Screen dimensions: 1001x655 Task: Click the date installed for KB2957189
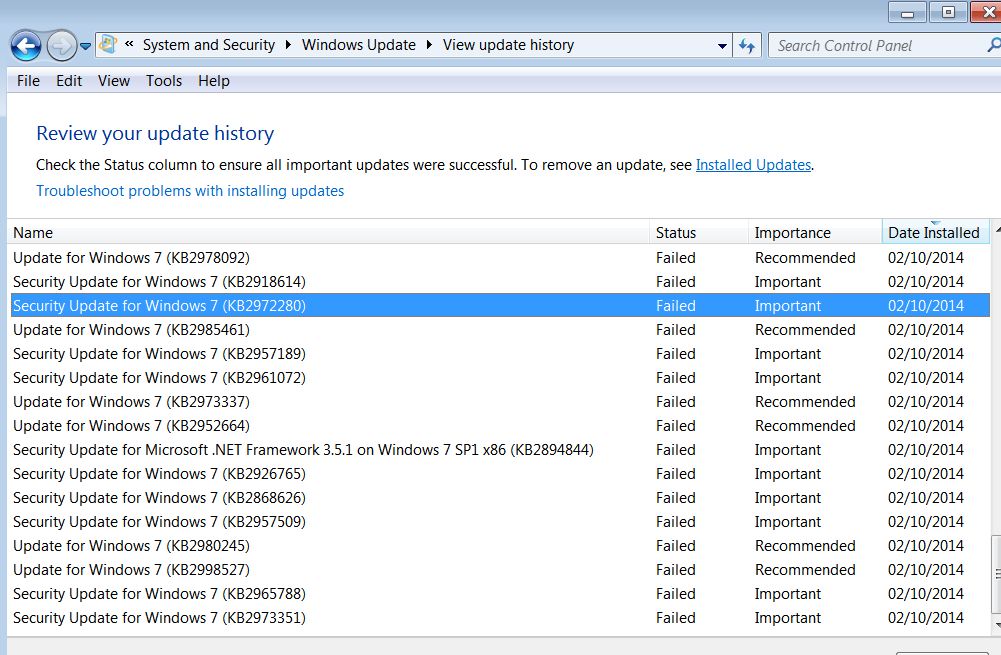(x=926, y=354)
